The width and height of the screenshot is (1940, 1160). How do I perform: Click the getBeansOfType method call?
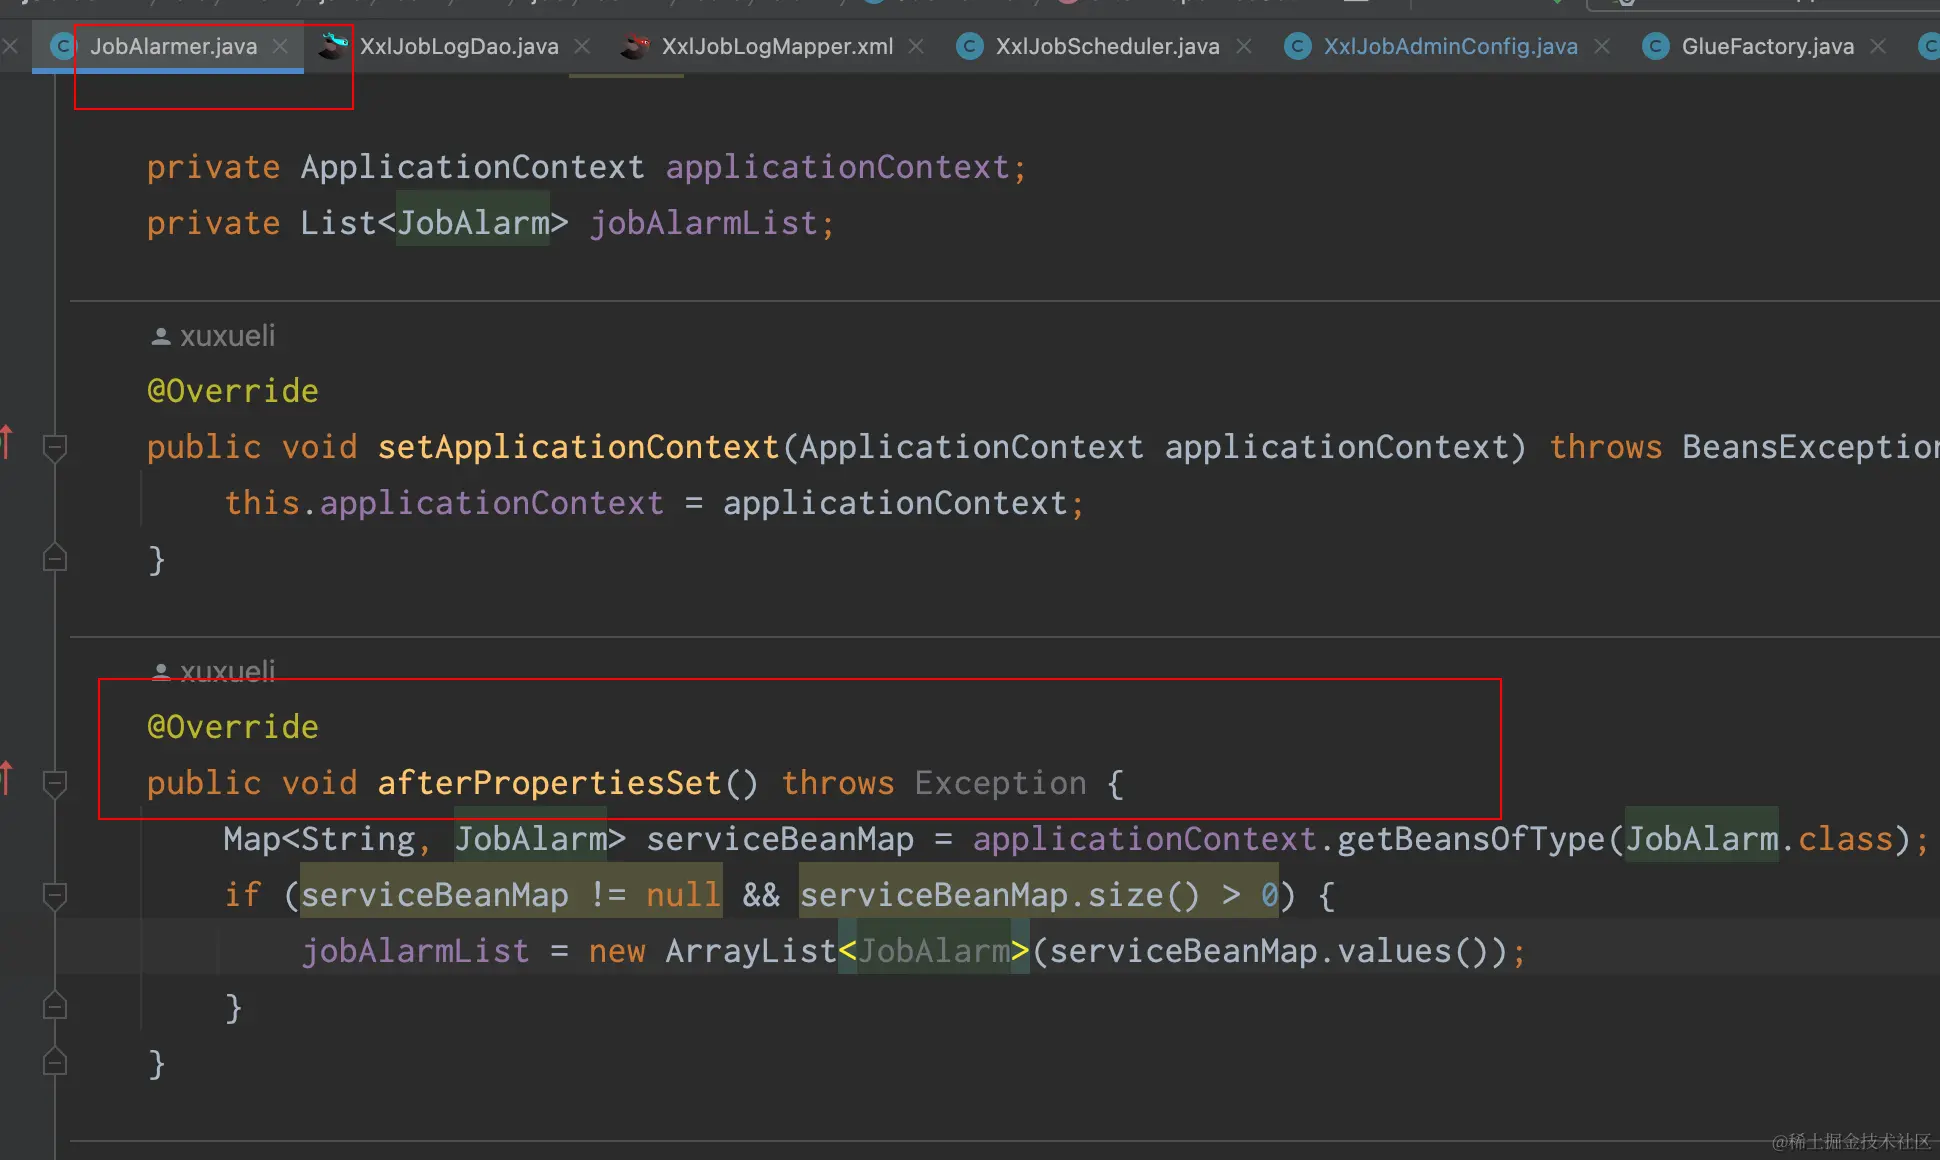click(1470, 839)
